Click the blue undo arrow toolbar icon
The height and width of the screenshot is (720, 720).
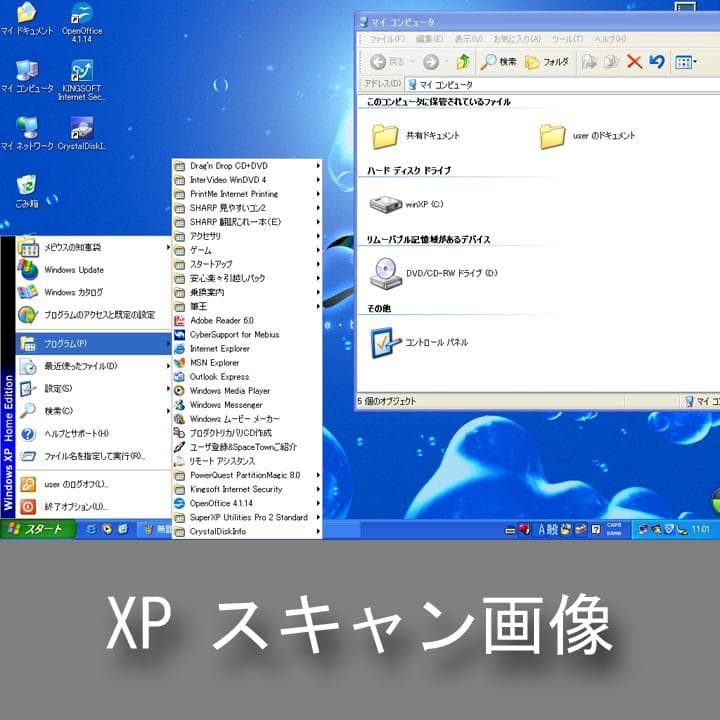click(657, 62)
